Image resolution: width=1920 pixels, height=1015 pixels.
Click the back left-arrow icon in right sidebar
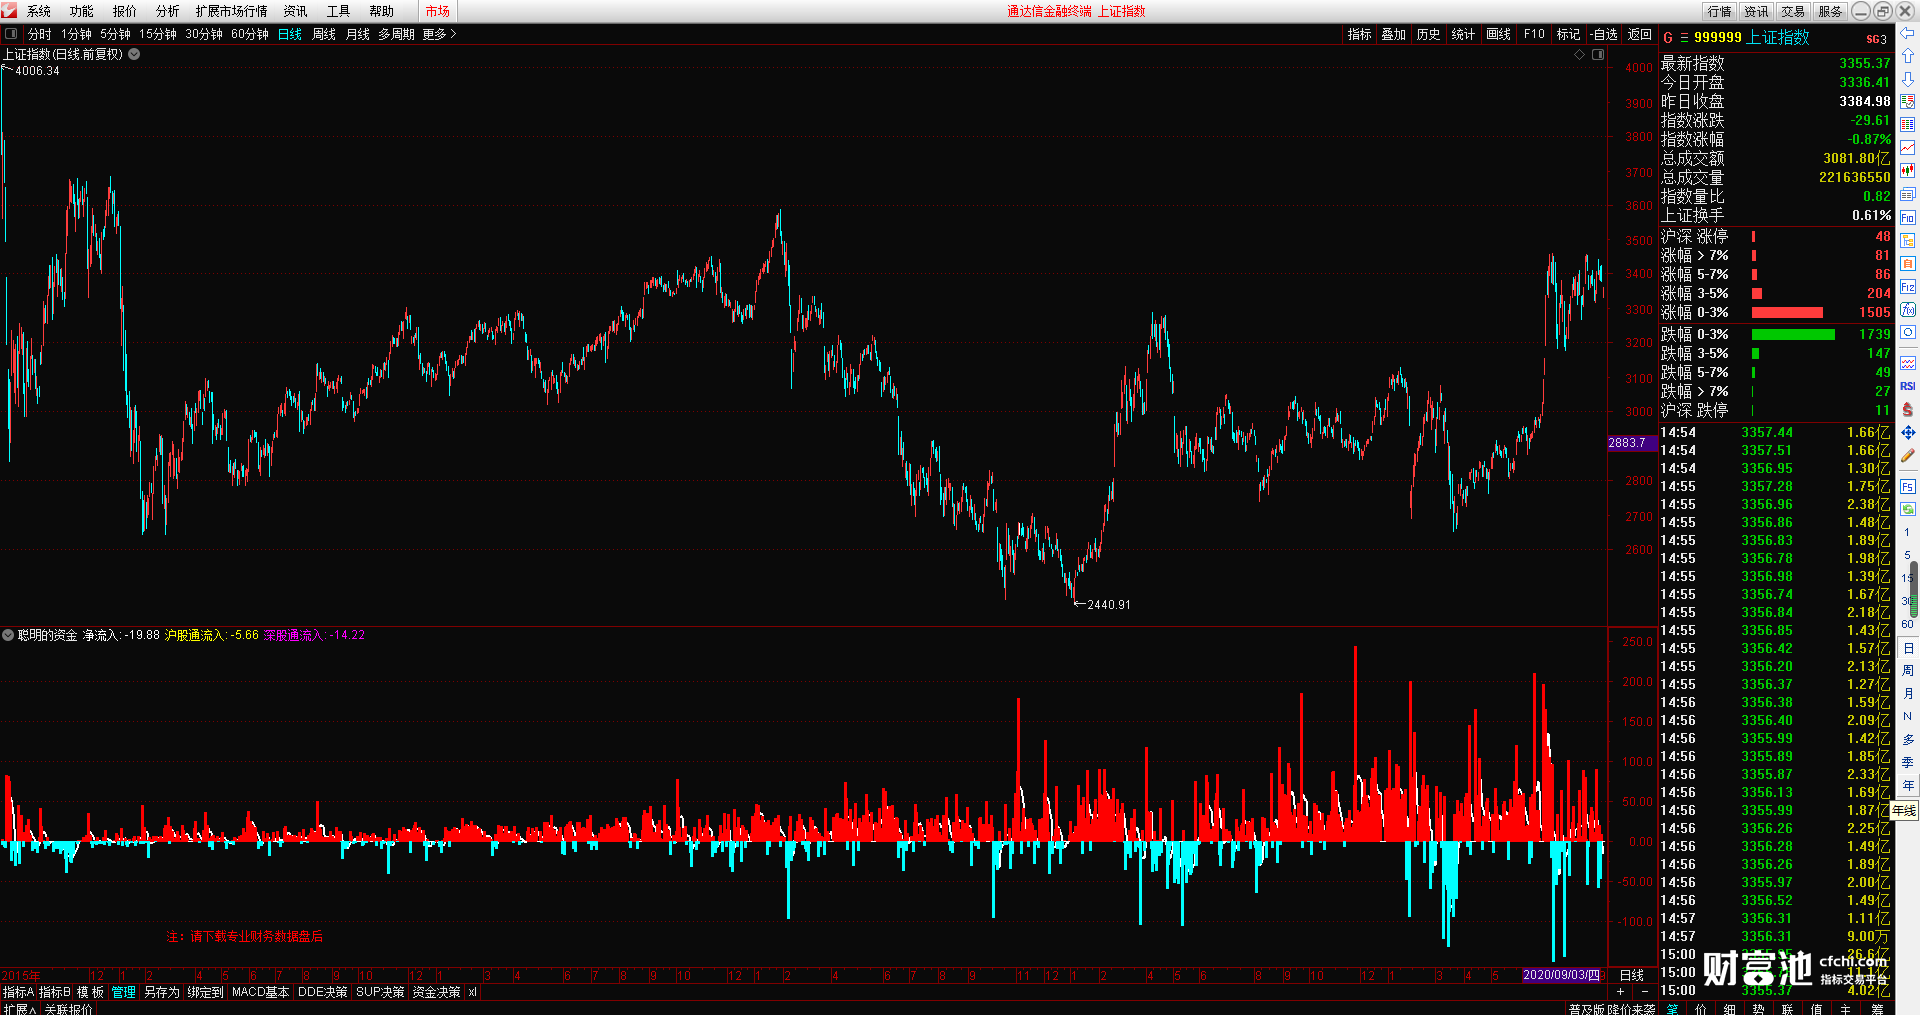[1908, 33]
